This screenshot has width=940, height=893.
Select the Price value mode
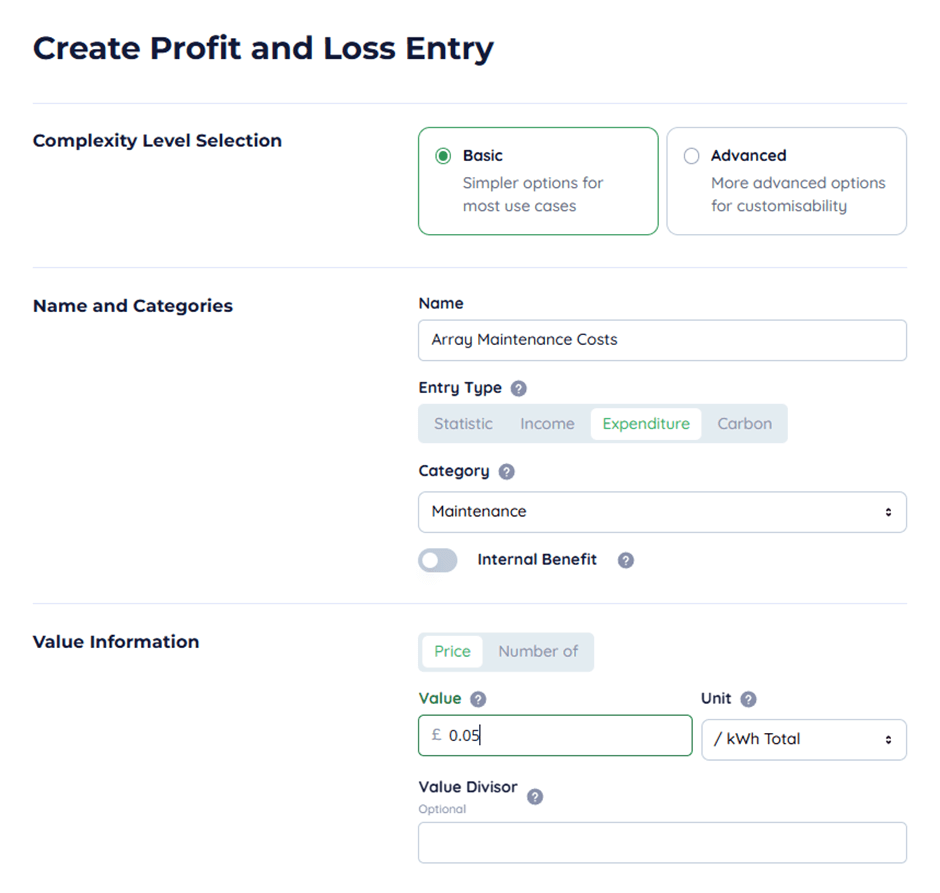[x=452, y=651]
